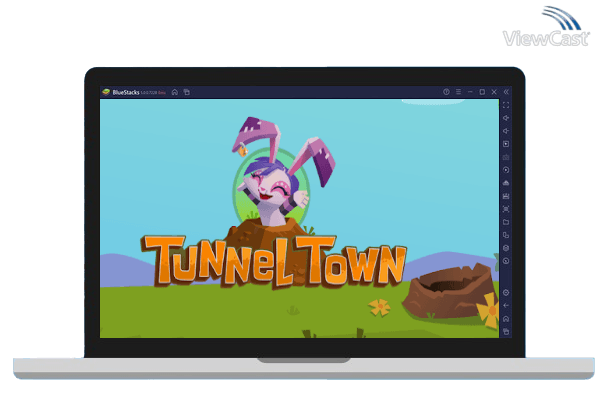Viewport: 602px width, 414px height.
Task: Decrease volume using lower speaker icon
Action: coord(506,131)
